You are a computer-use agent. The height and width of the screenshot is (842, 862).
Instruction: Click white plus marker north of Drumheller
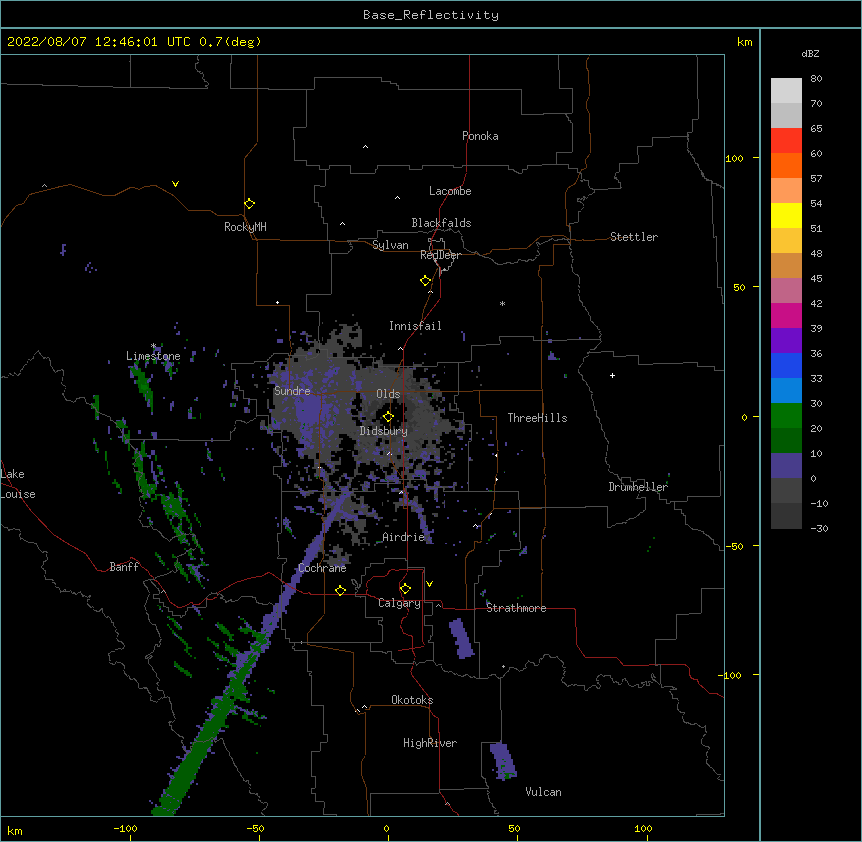coord(612,375)
